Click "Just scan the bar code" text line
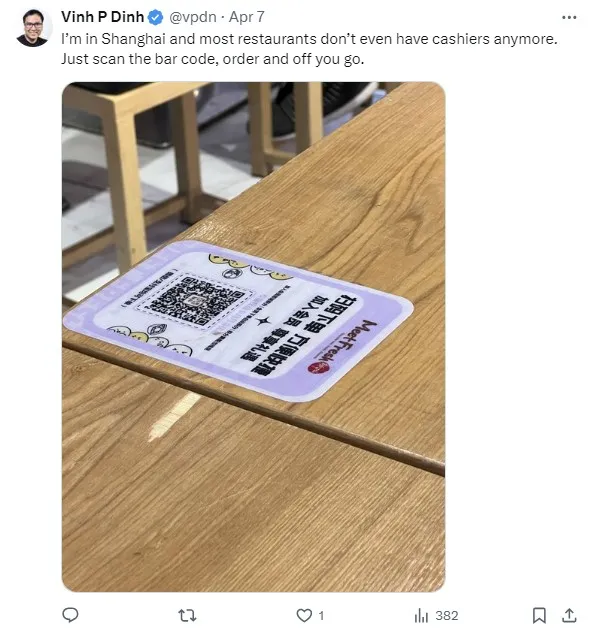This screenshot has width=593, height=629. 213,59
